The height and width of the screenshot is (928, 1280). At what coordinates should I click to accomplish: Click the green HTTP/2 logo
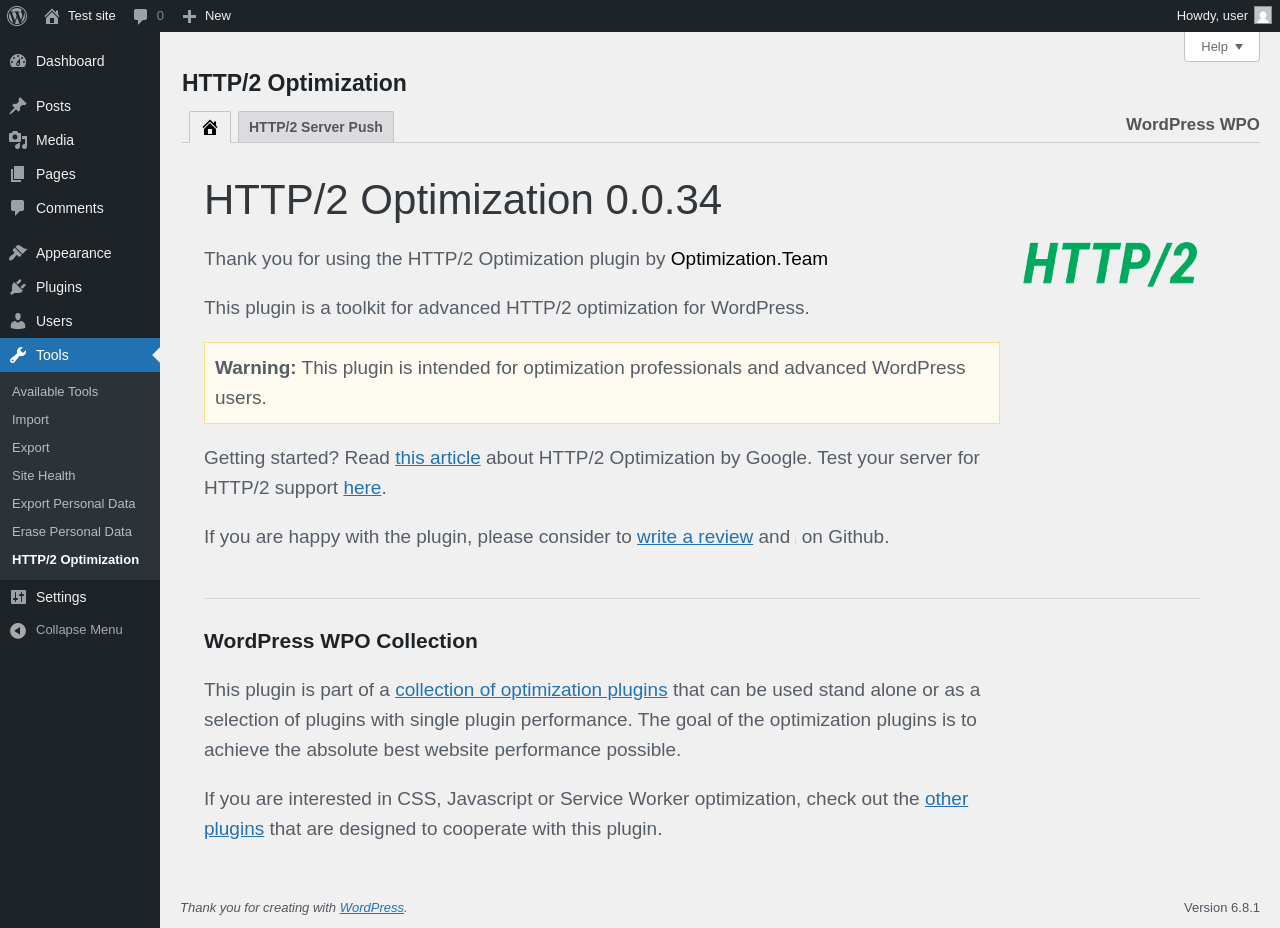[x=1110, y=264]
